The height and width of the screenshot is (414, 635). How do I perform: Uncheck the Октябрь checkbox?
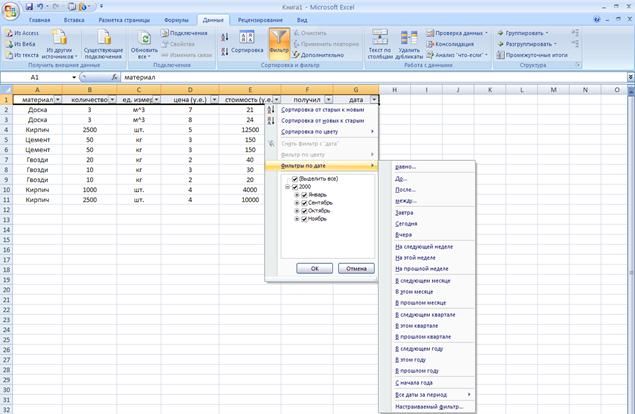coord(304,211)
